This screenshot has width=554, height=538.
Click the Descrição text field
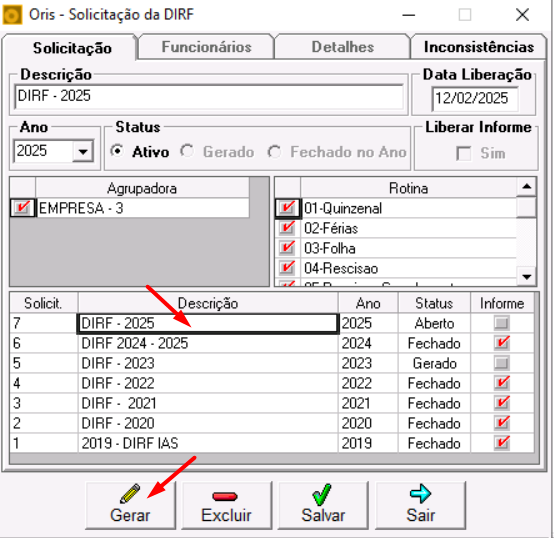point(209,96)
